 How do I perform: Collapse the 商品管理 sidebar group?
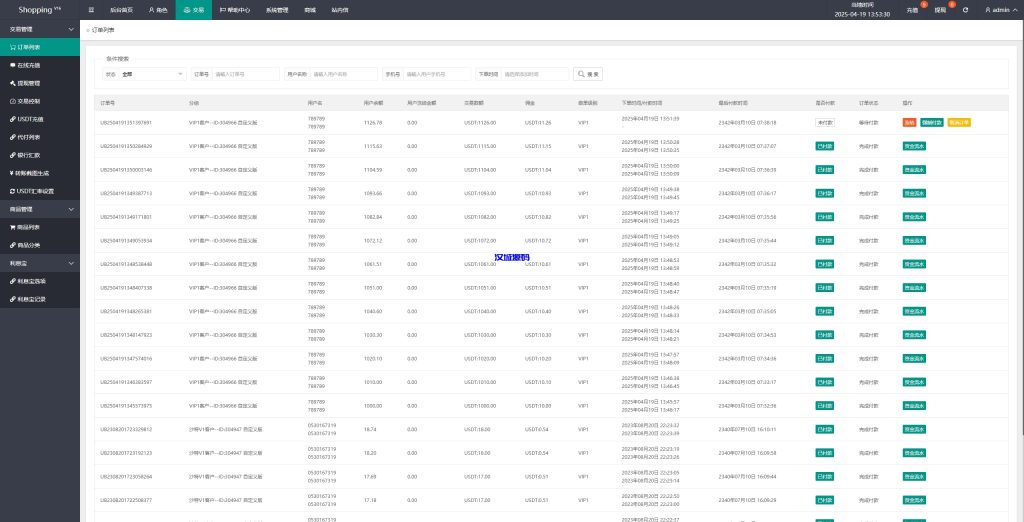click(70, 209)
